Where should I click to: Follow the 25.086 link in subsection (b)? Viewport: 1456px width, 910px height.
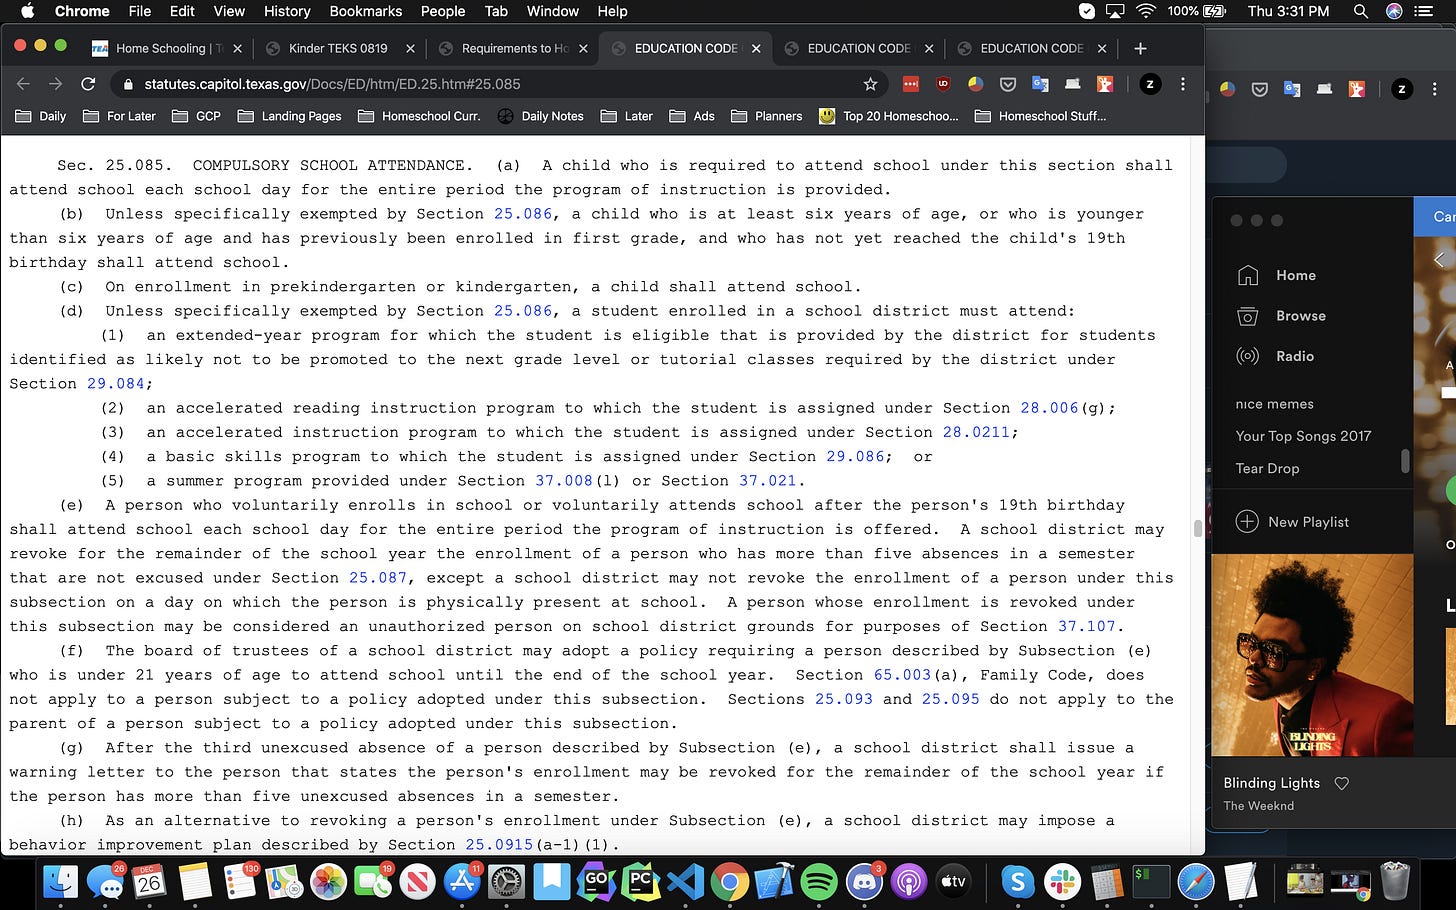[523, 214]
